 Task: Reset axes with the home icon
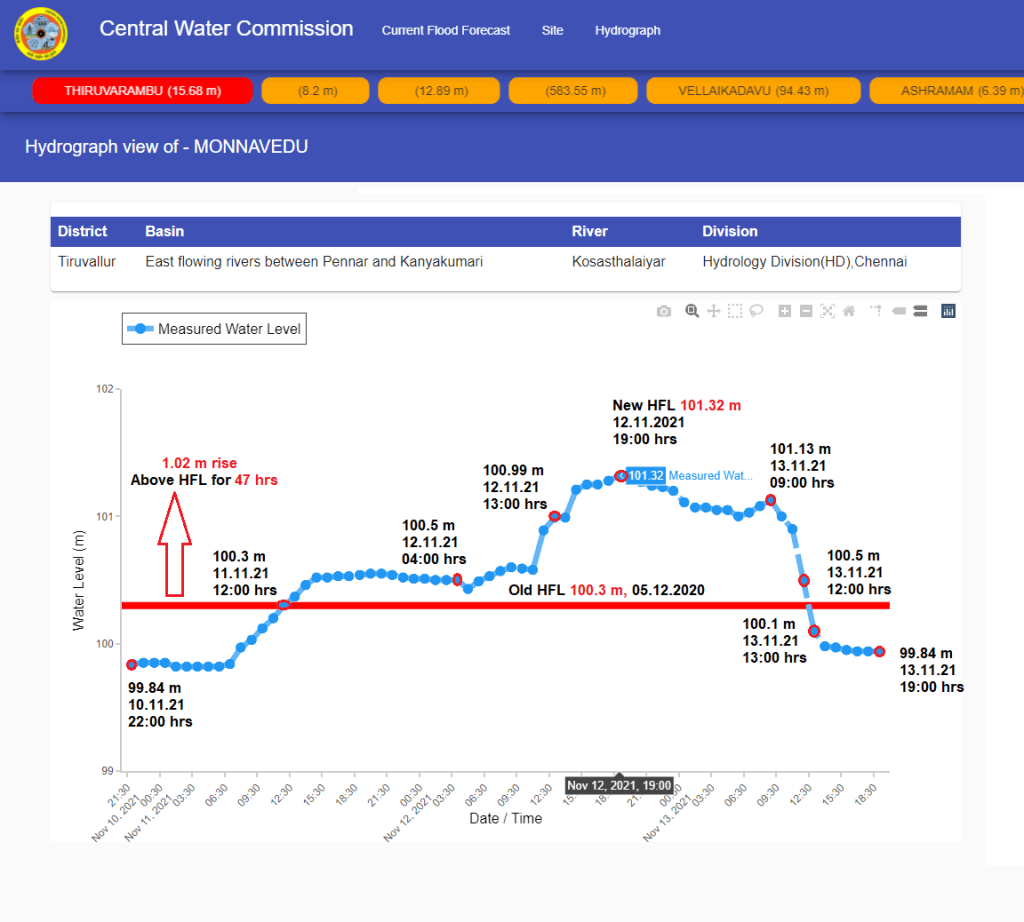click(x=848, y=311)
